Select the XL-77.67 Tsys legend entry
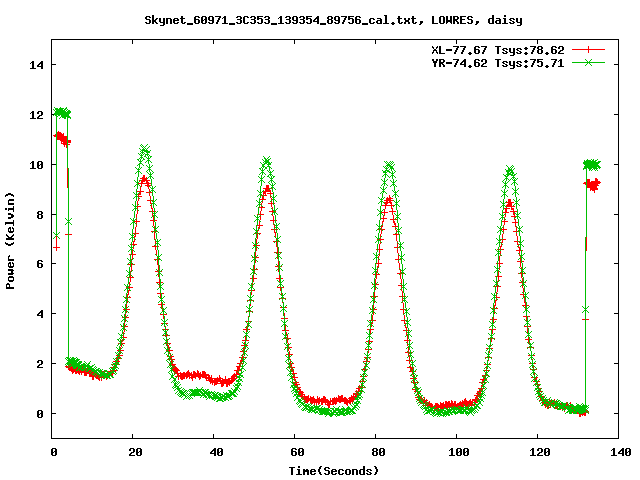This screenshot has height=480, width=640. click(x=496, y=49)
